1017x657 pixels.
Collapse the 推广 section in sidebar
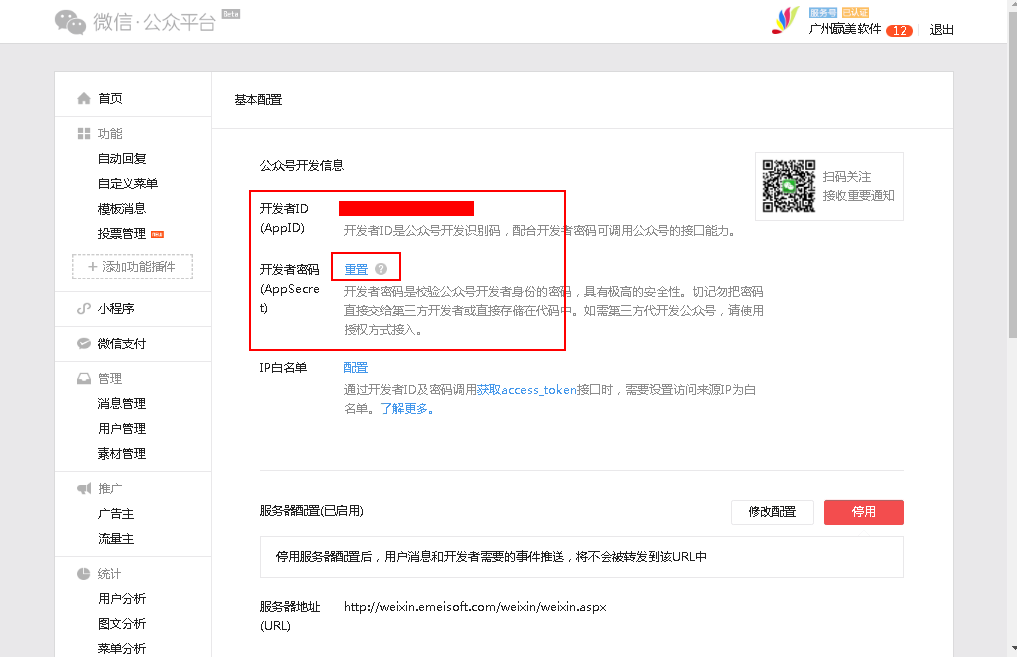[x=109, y=489]
